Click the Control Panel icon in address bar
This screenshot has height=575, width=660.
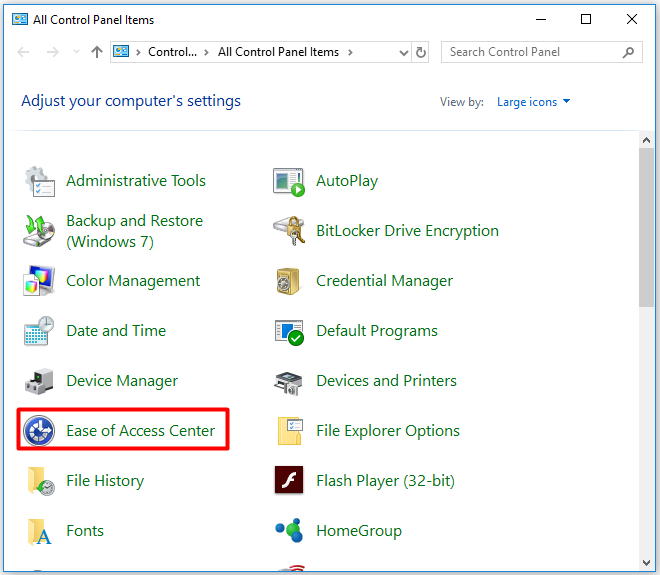121,52
